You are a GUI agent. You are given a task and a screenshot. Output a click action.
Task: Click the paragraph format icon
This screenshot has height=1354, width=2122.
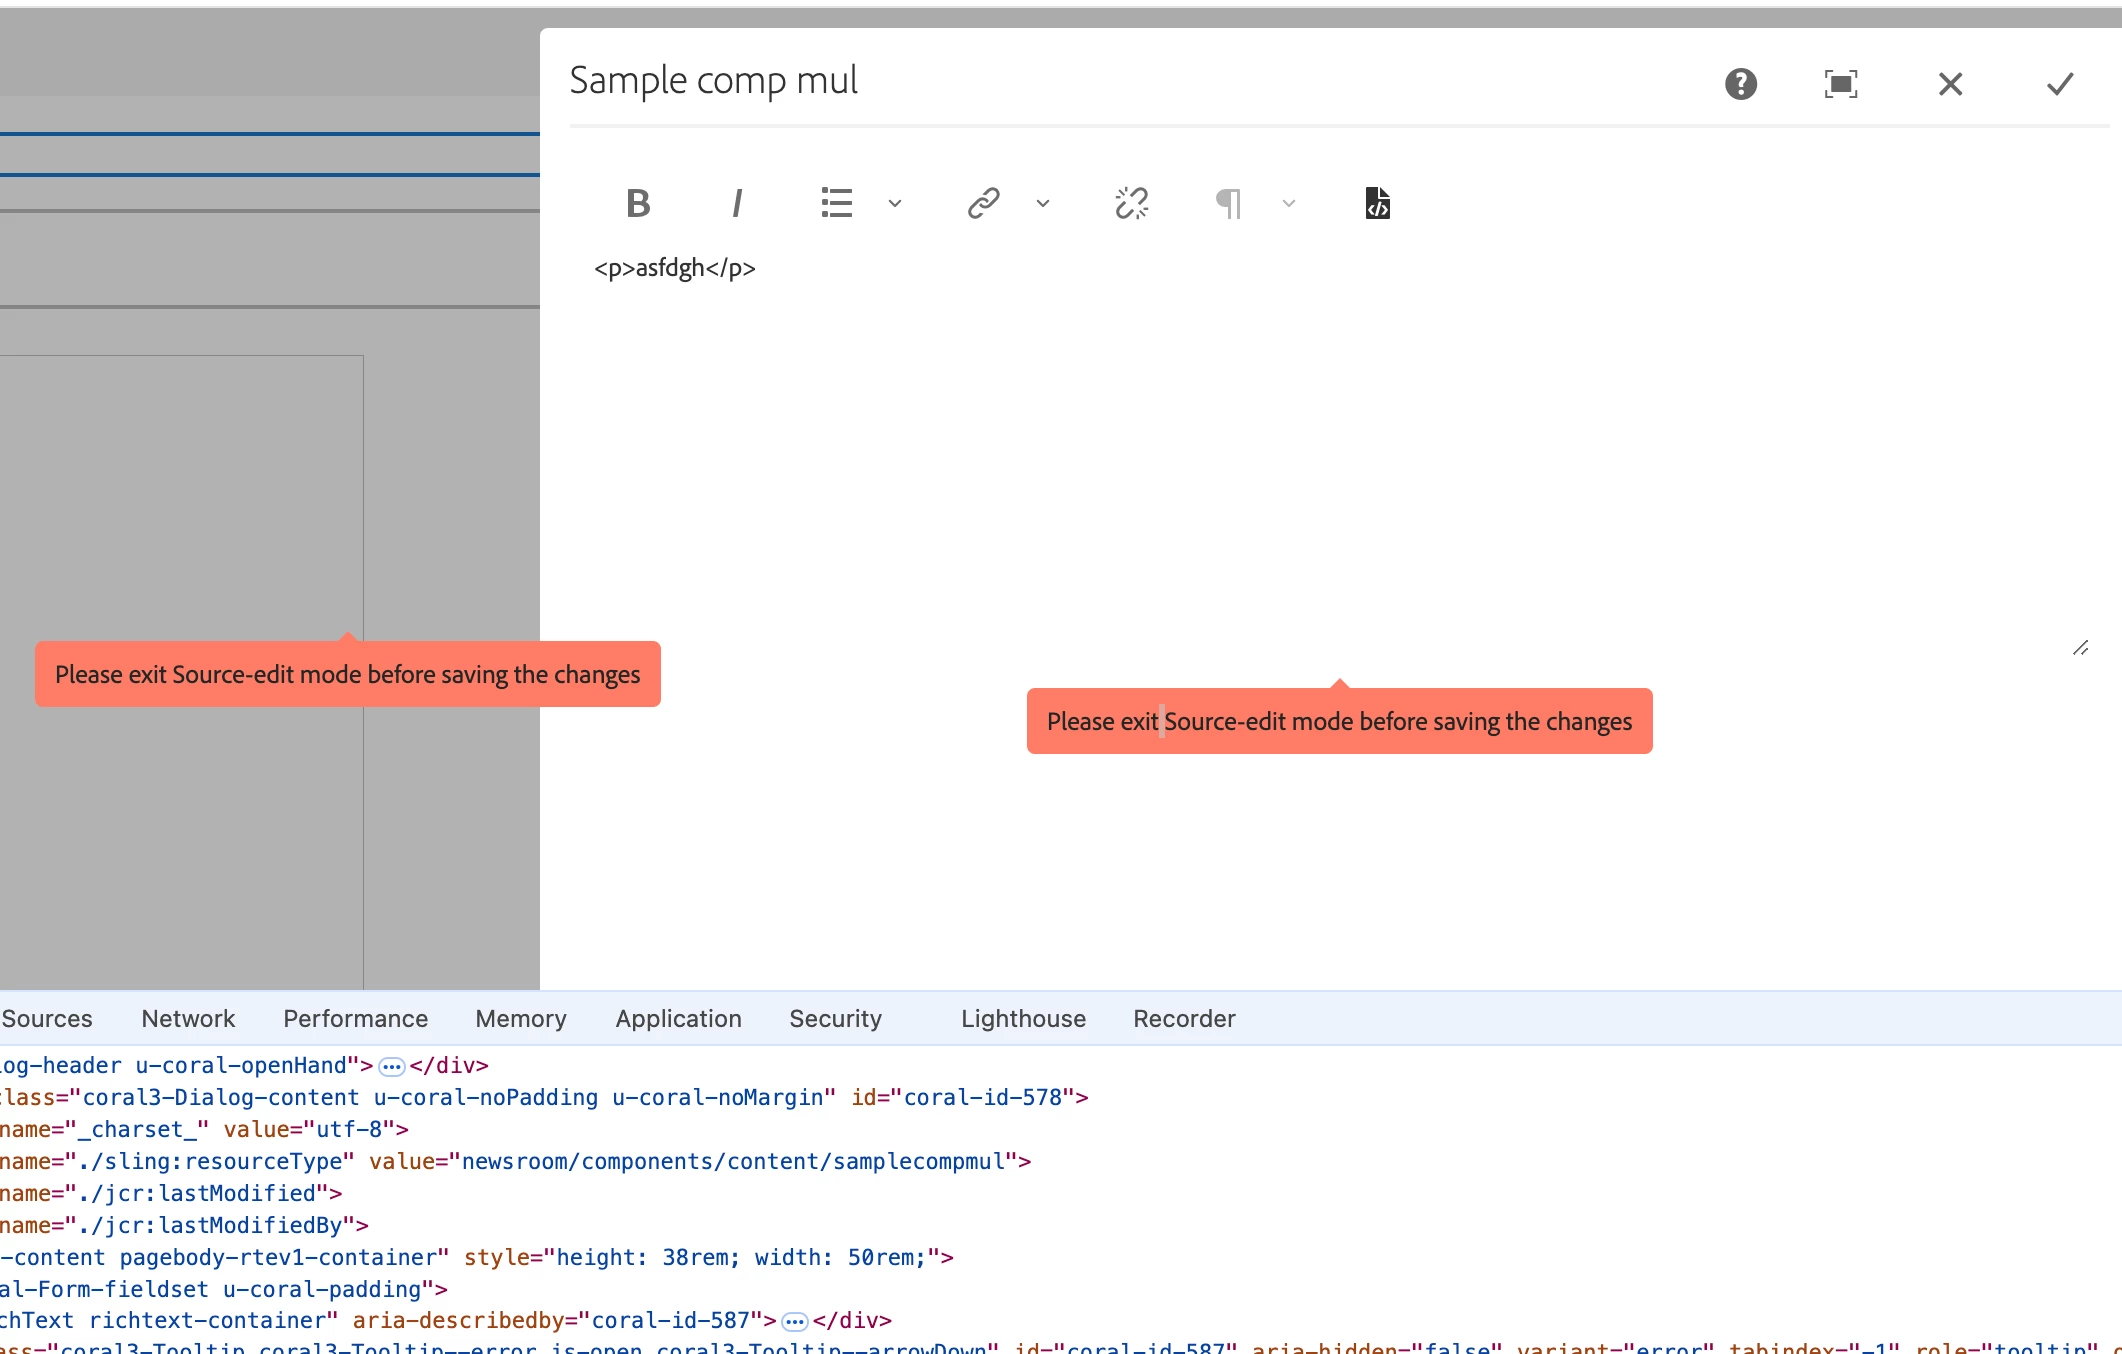1228,203
